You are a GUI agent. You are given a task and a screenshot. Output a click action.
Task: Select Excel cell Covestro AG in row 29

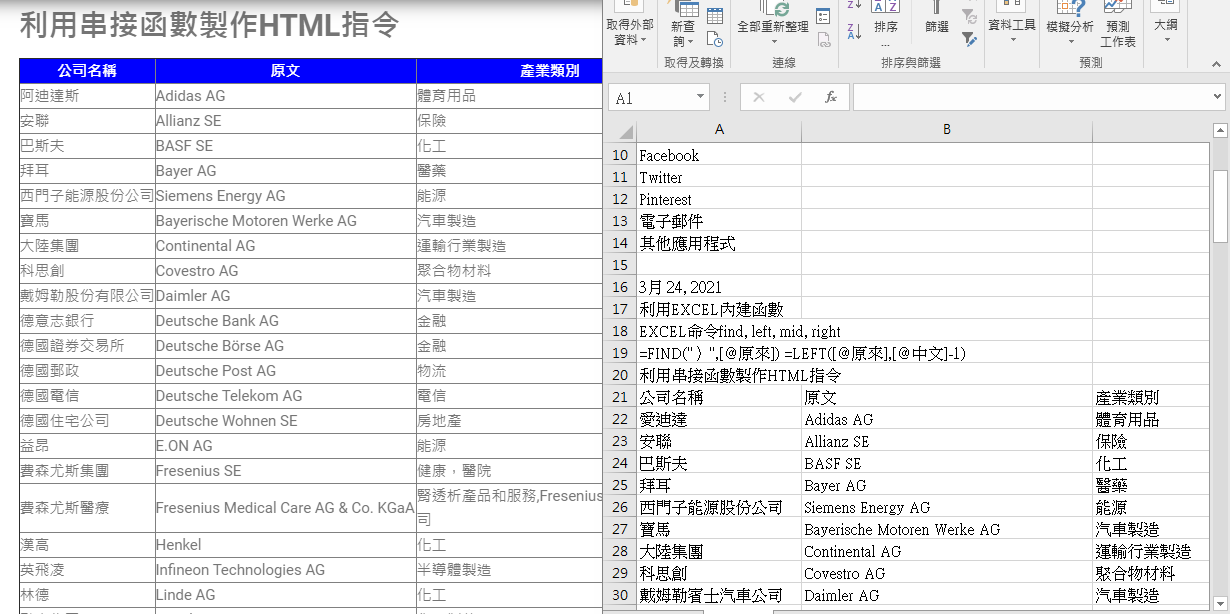(x=946, y=573)
